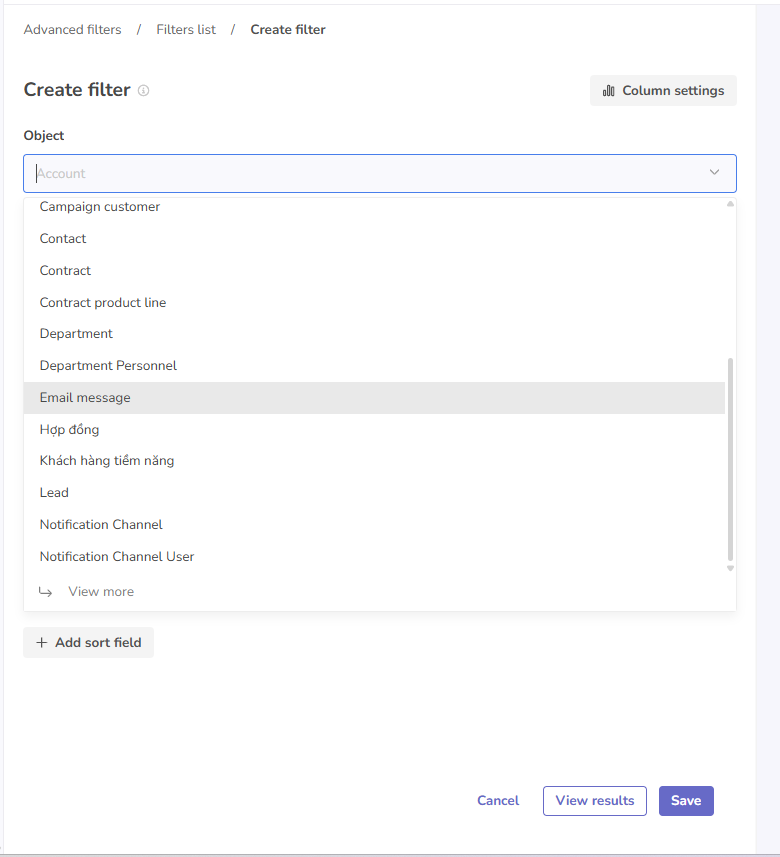The image size is (780, 857).
Task: Choose Contact option
Action: [374, 238]
